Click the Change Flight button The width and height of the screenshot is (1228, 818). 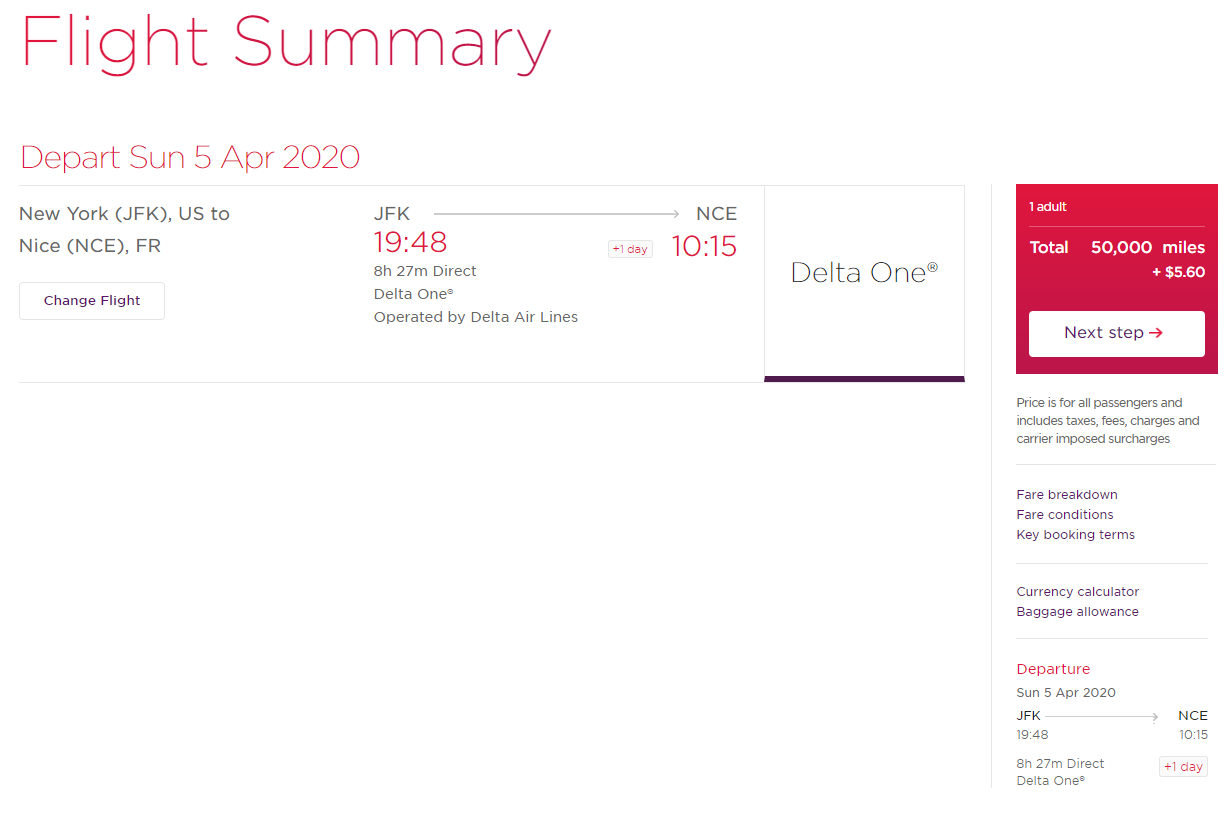point(92,301)
